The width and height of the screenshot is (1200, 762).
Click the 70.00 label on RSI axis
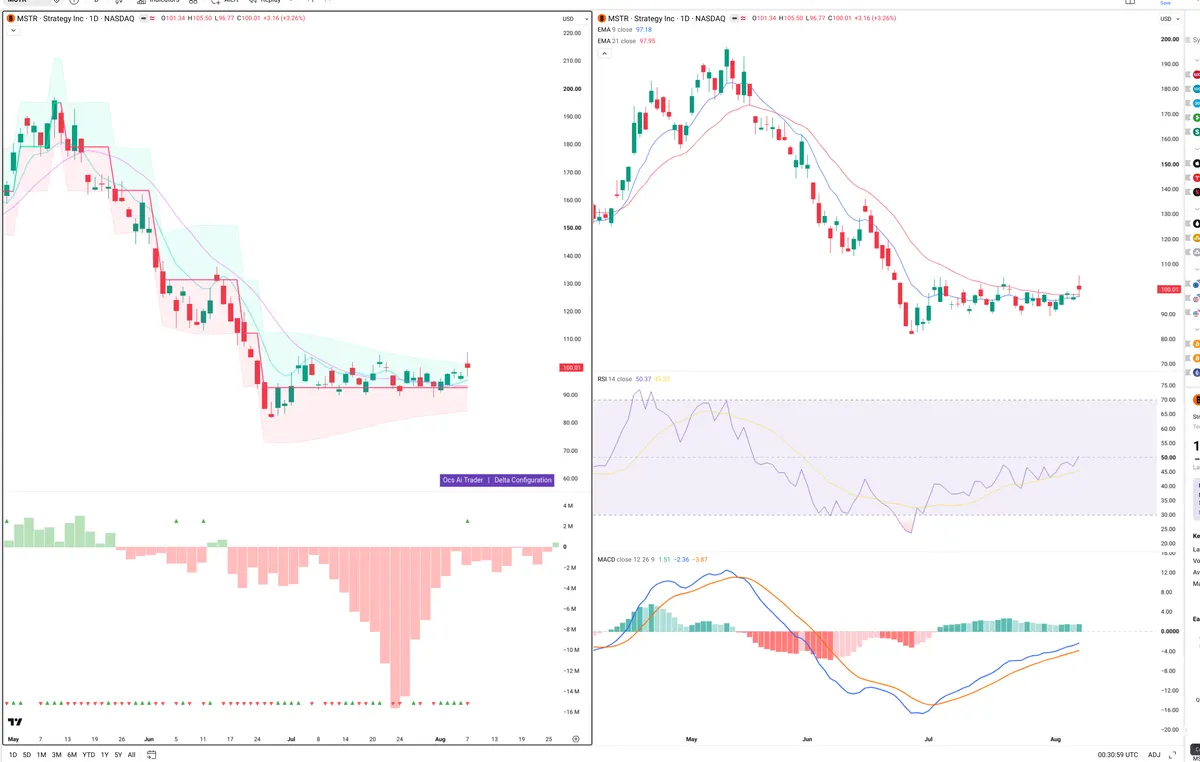click(x=1169, y=400)
